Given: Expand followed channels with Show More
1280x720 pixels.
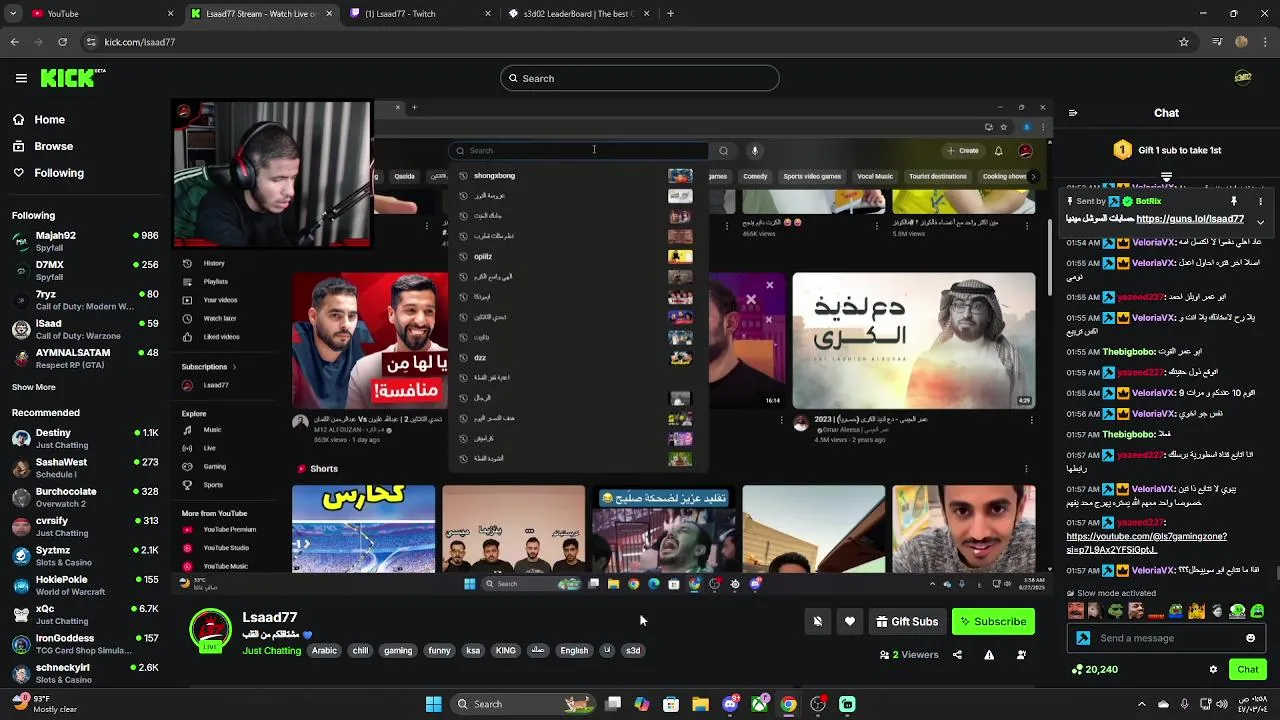Looking at the screenshot, I should [x=34, y=387].
